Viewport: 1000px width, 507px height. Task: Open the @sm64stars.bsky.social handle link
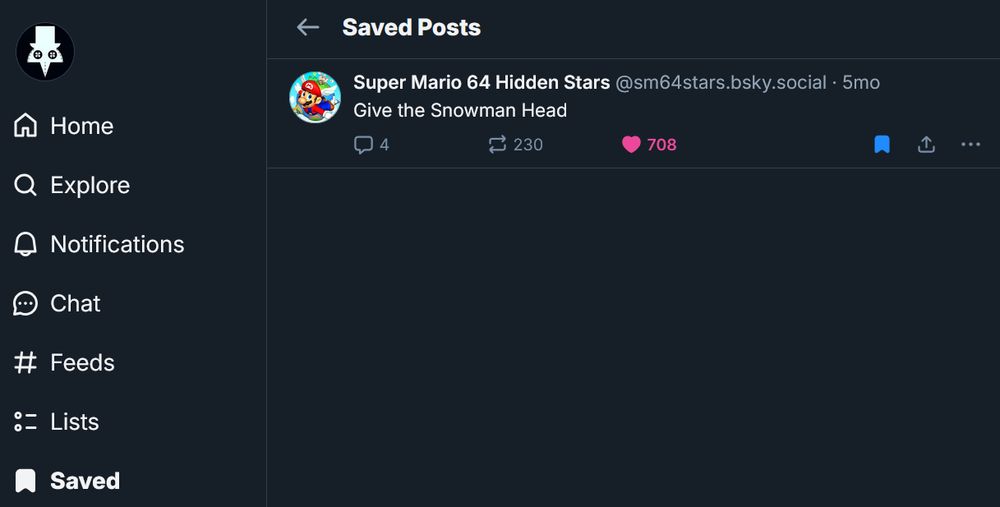720,82
